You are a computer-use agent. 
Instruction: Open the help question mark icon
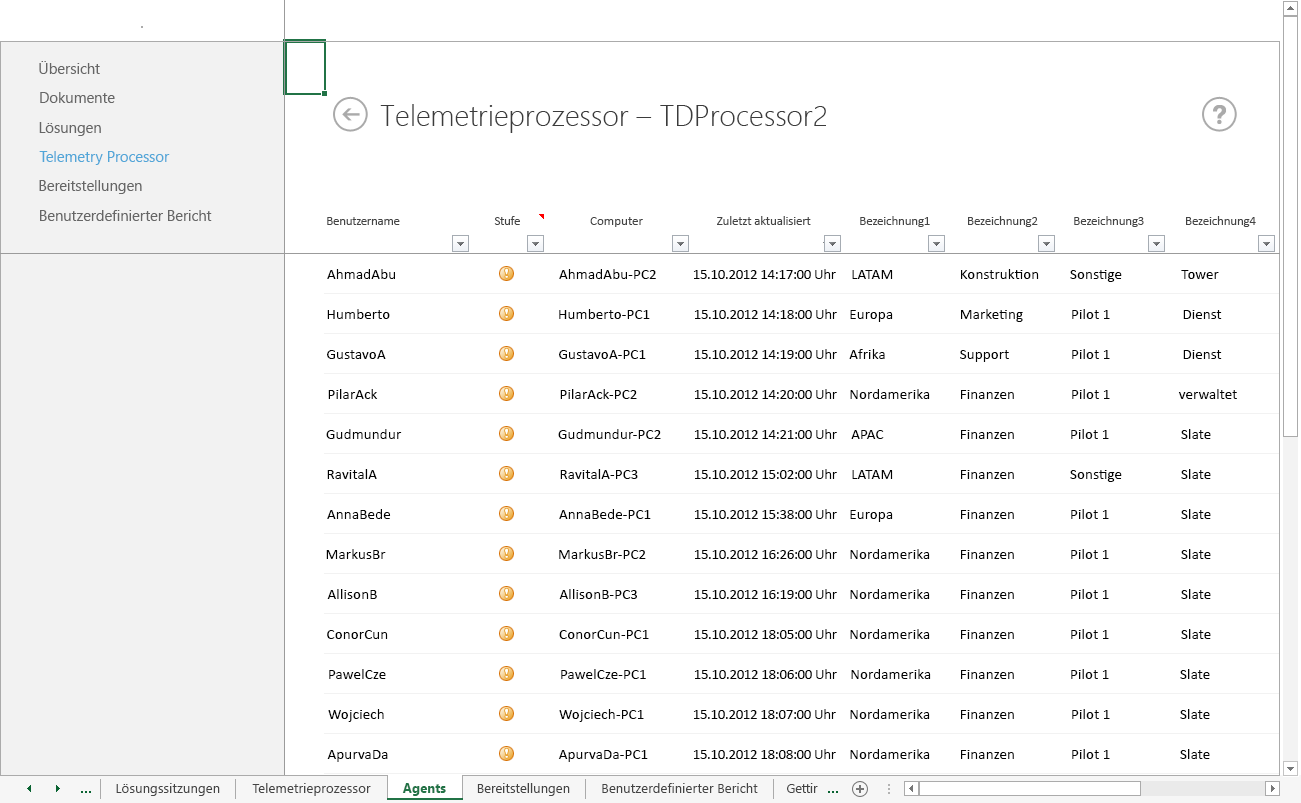pos(1219,115)
